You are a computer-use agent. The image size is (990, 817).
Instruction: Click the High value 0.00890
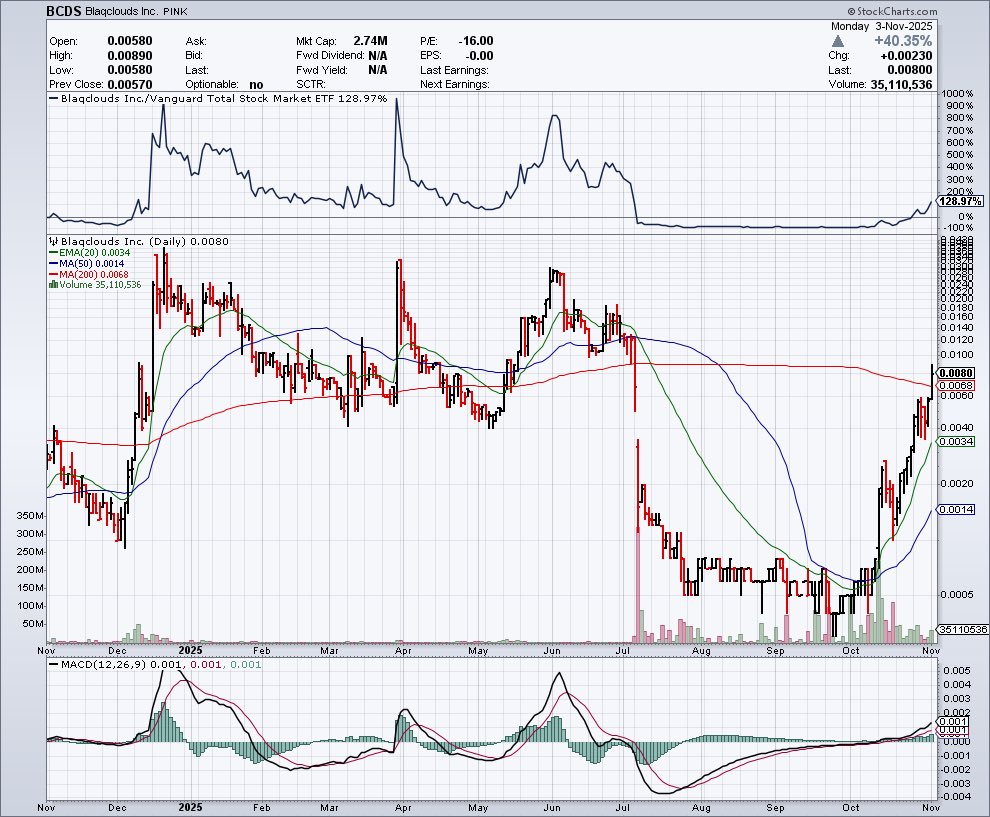pyautogui.click(x=130, y=56)
